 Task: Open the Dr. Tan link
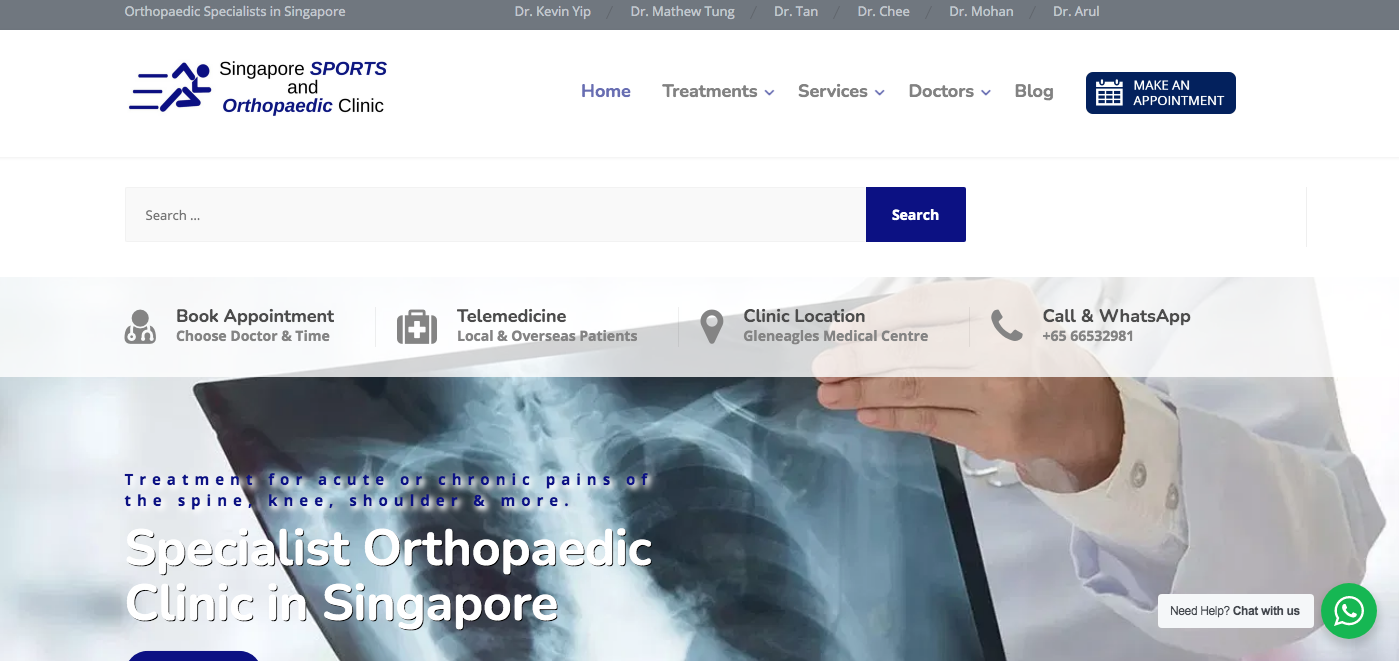[x=796, y=12]
